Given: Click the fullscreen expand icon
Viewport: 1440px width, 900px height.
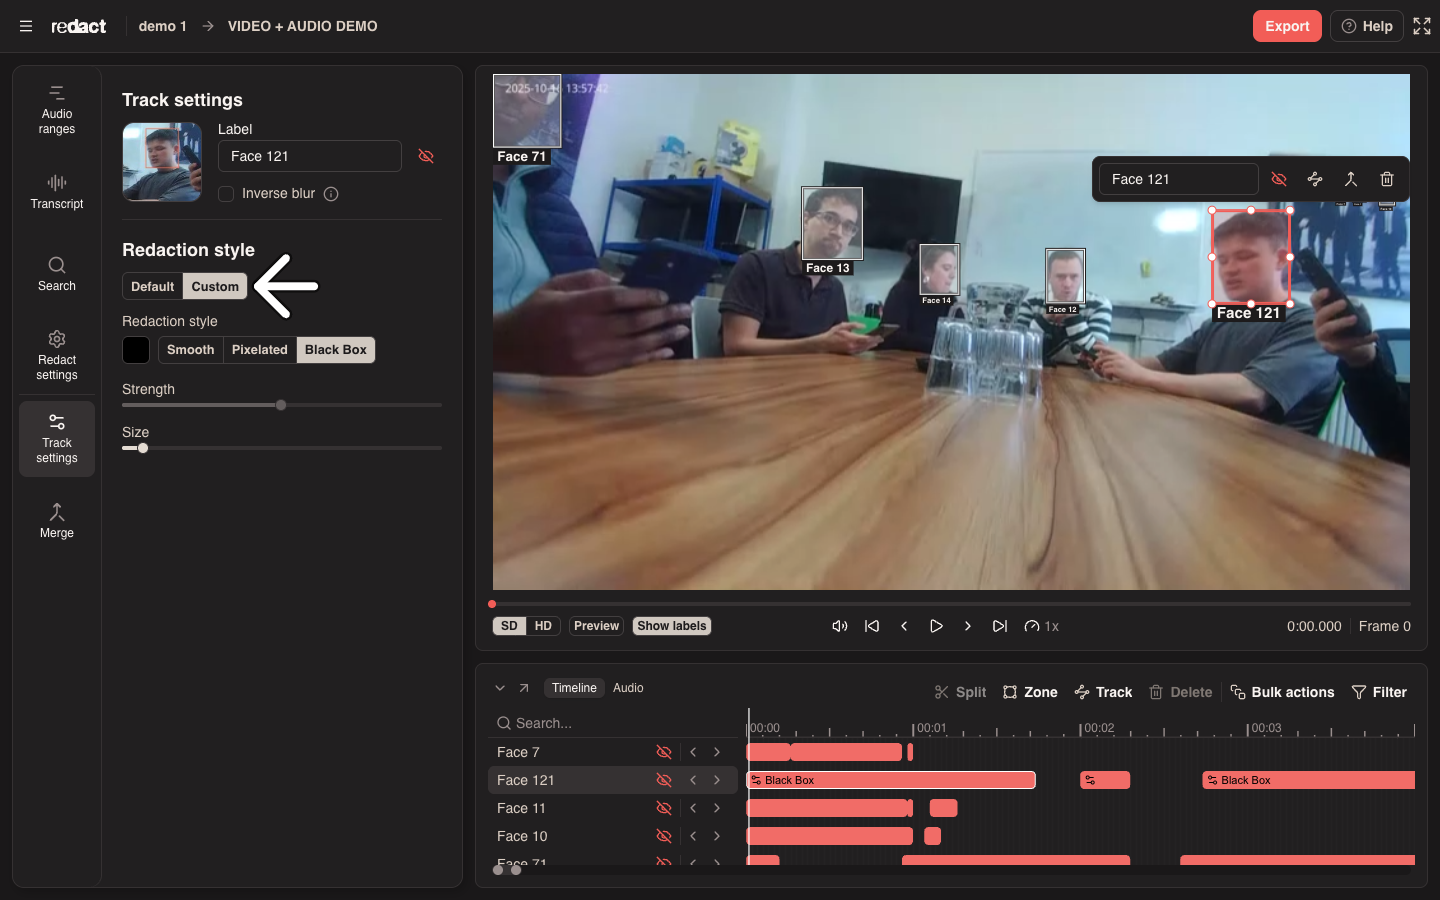Looking at the screenshot, I should coord(1422,26).
